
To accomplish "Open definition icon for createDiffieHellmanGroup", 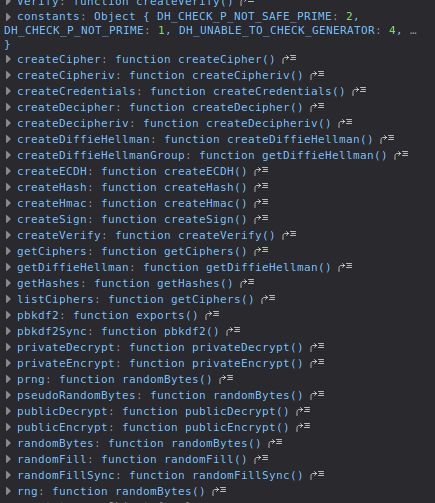I will click(401, 155).
